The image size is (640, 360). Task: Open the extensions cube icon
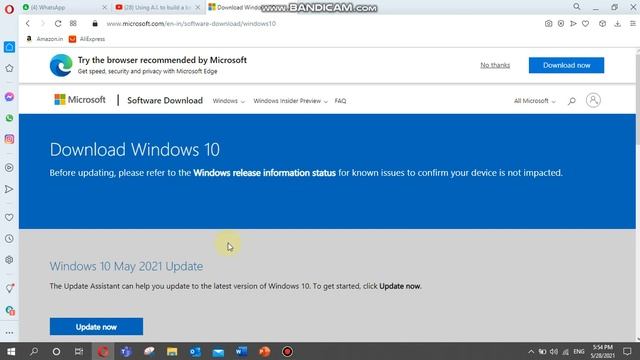pyautogui.click(x=602, y=24)
